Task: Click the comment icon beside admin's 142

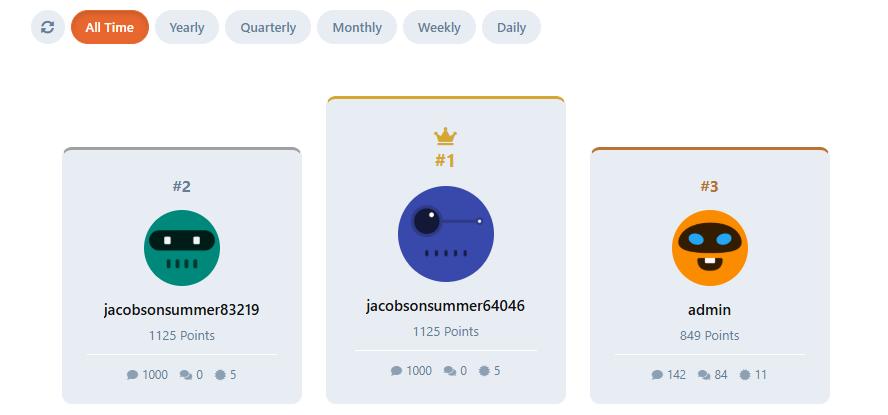Action: [x=657, y=375]
